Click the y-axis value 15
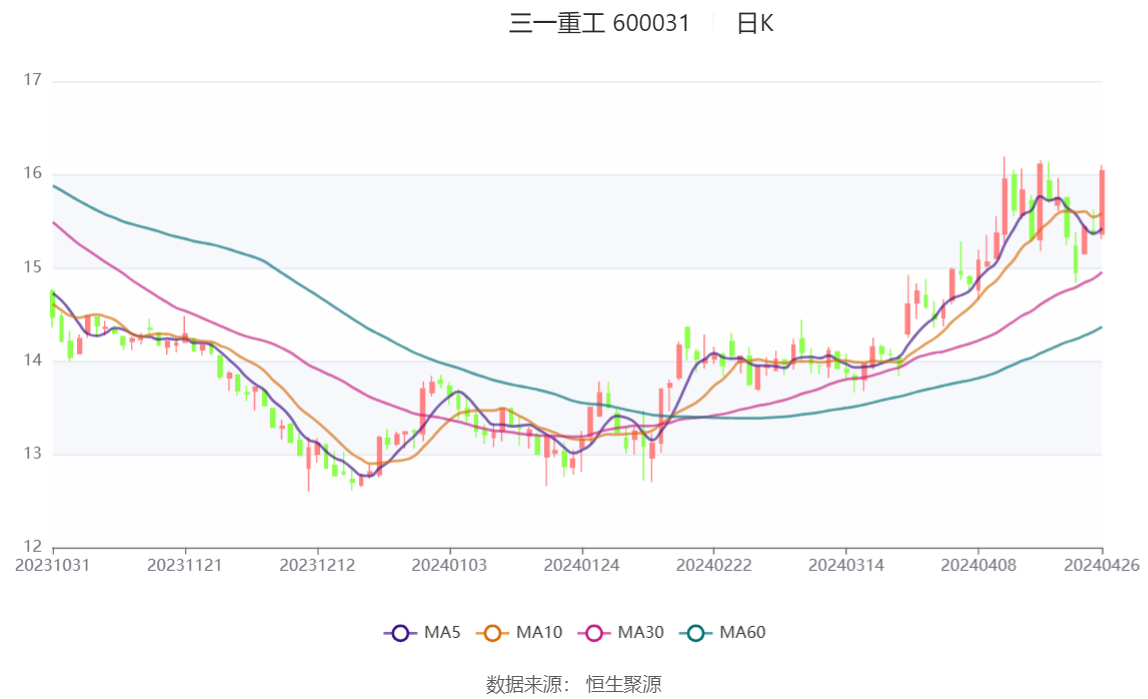The width and height of the screenshot is (1148, 699). [x=32, y=267]
